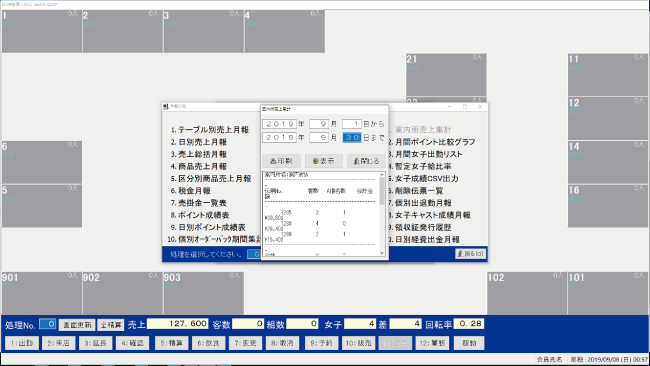Select ポイント成績表 menu item
The width and height of the screenshot is (650, 366).
pos(200,215)
